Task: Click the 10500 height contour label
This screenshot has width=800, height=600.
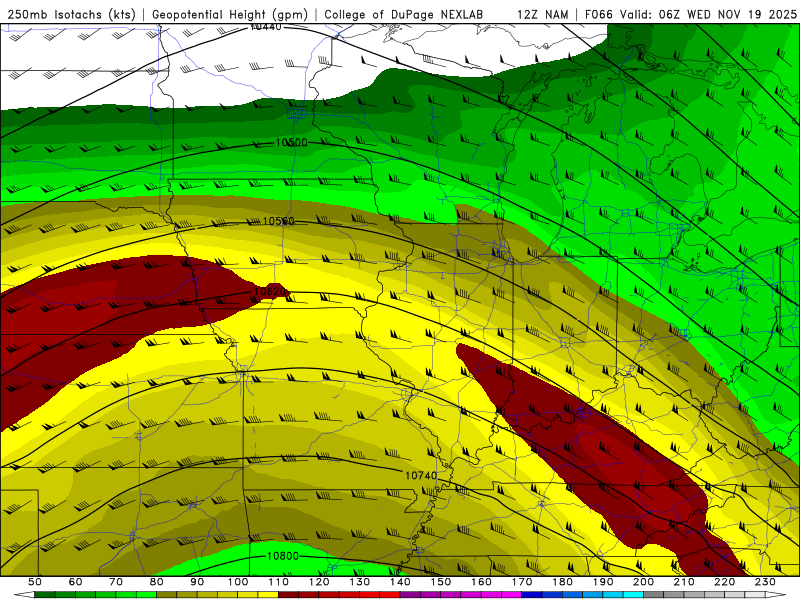Action: click(291, 142)
